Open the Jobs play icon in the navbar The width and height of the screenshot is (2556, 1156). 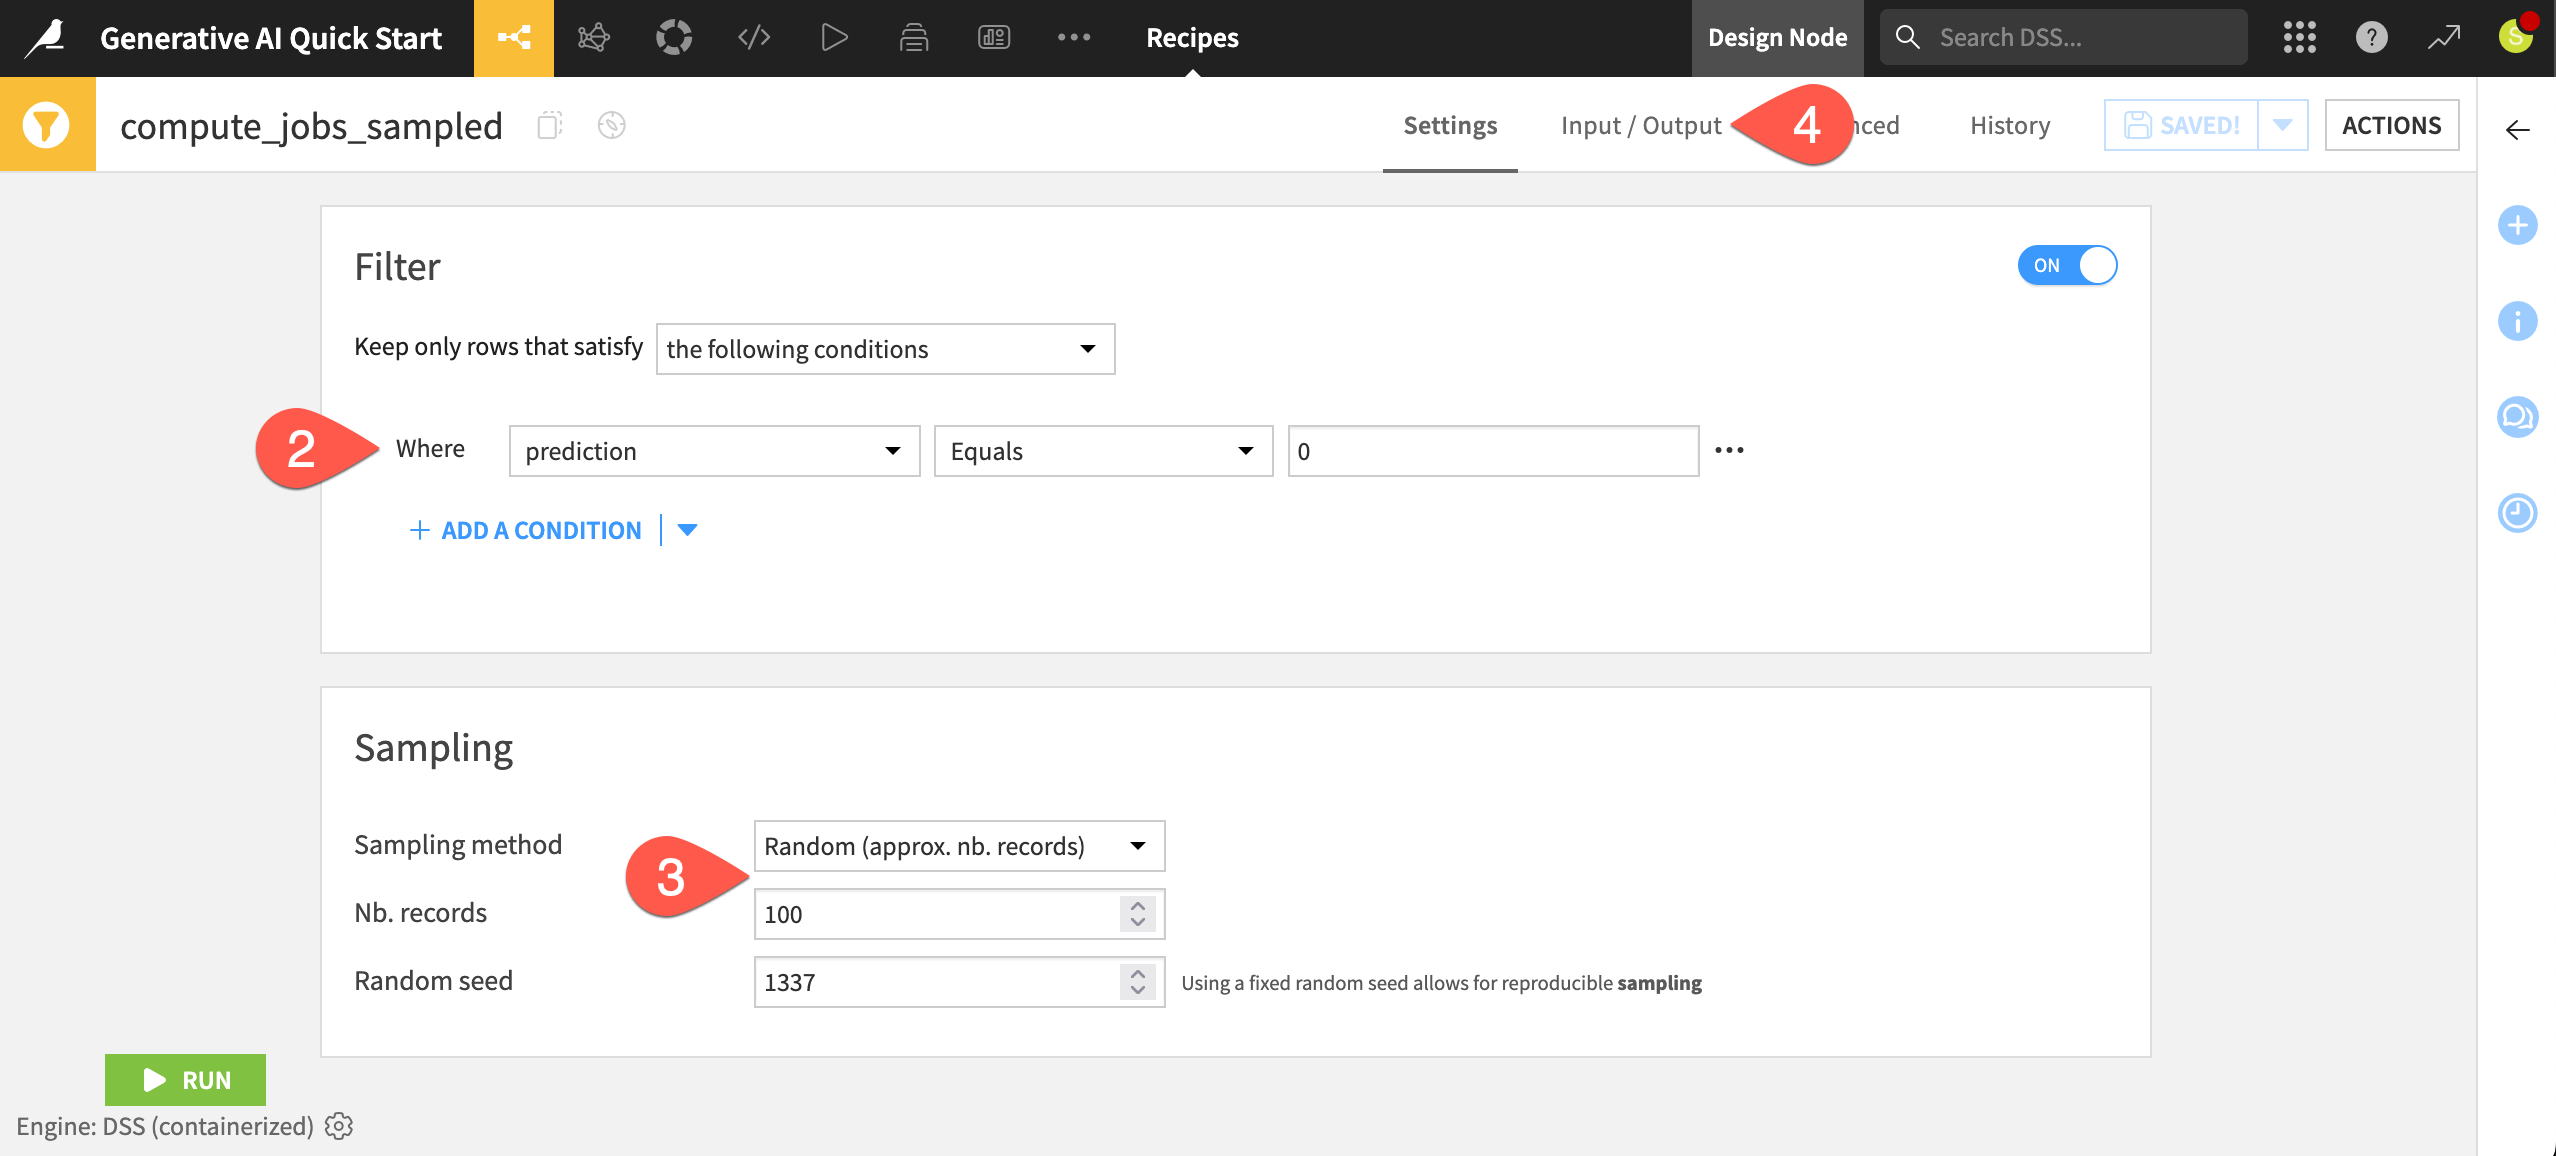(833, 38)
